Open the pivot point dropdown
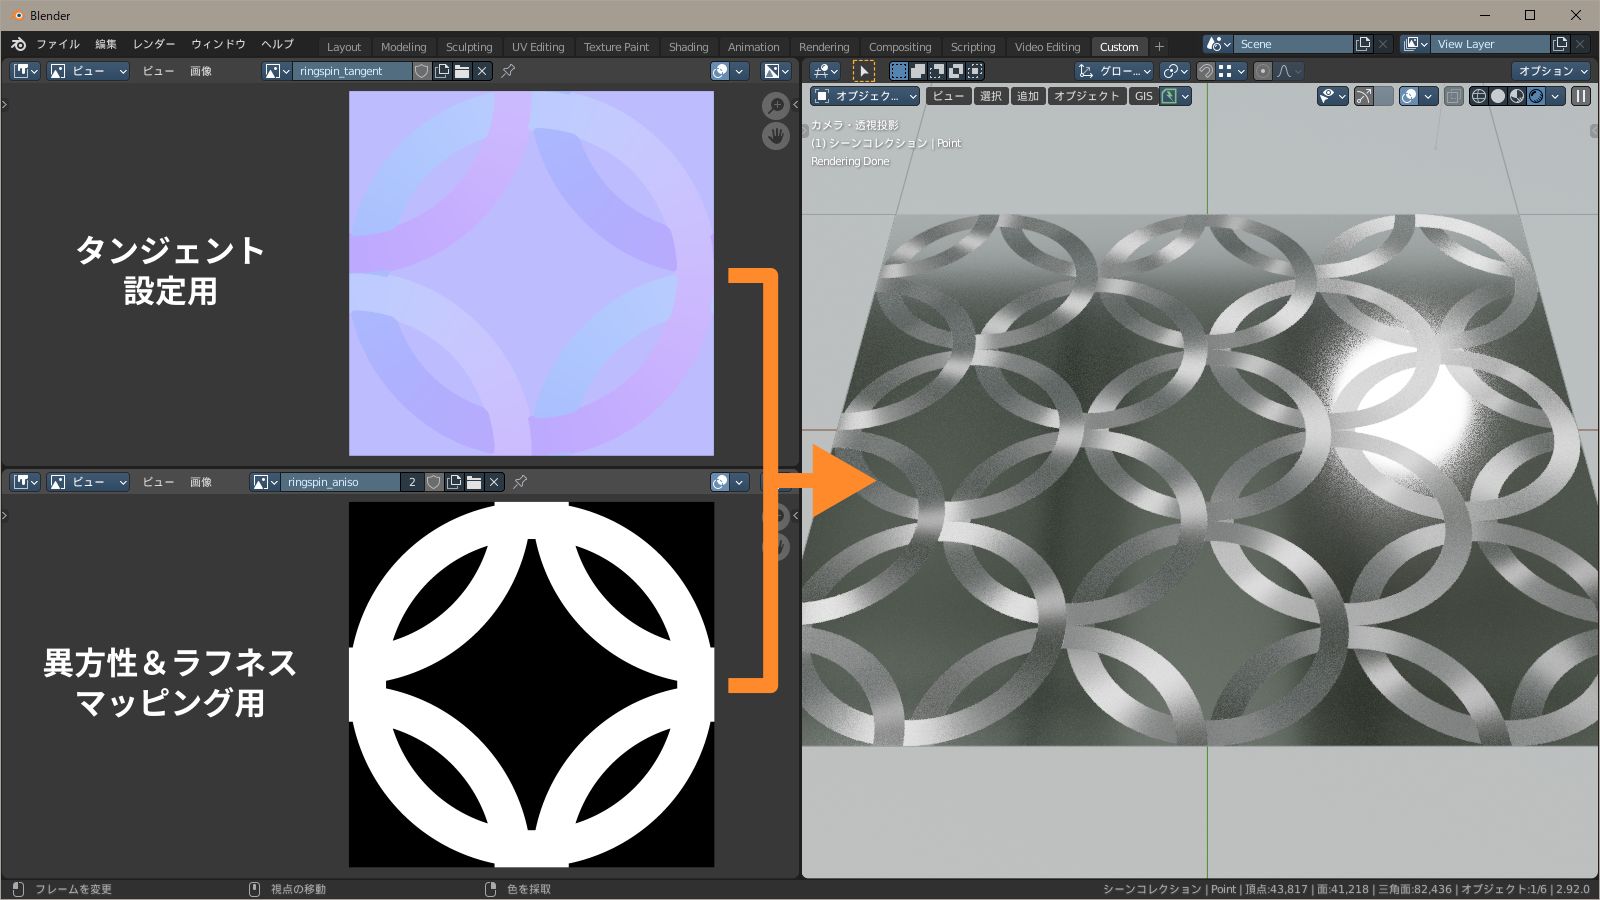This screenshot has width=1600, height=900. click(x=1175, y=71)
